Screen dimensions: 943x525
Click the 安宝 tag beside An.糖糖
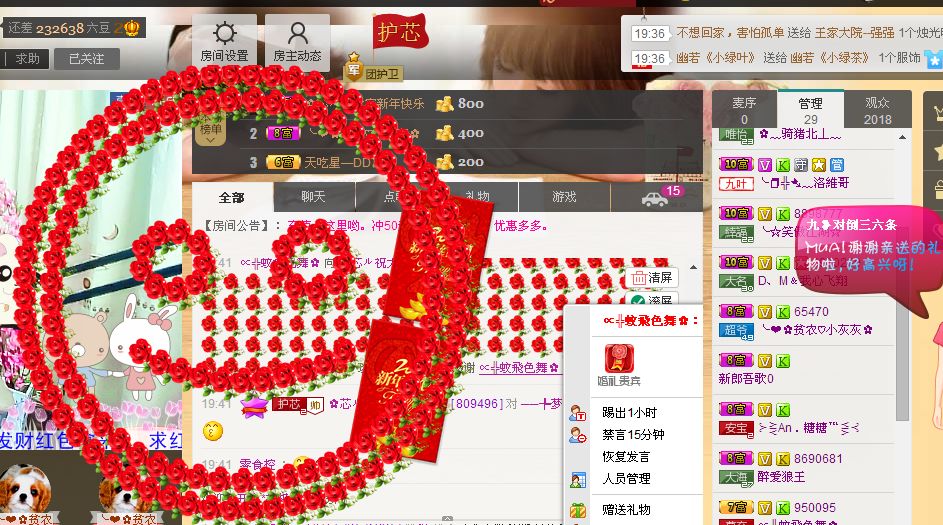[736, 428]
